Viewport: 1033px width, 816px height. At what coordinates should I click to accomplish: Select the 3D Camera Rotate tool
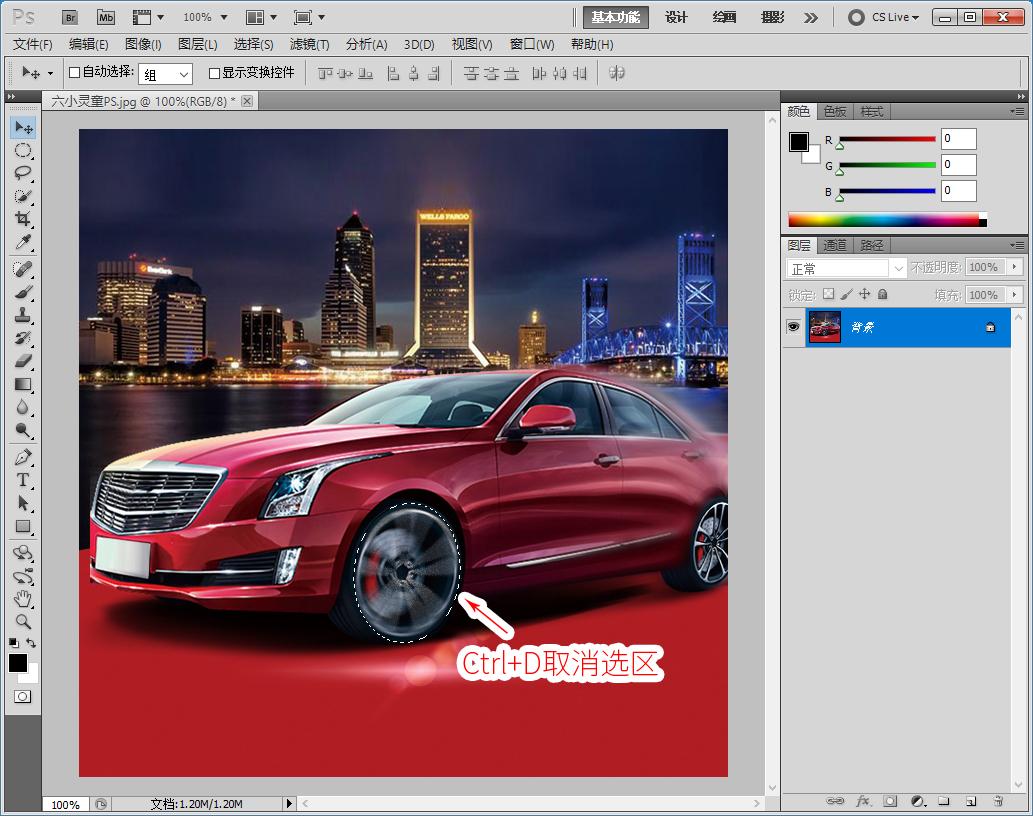(x=23, y=576)
